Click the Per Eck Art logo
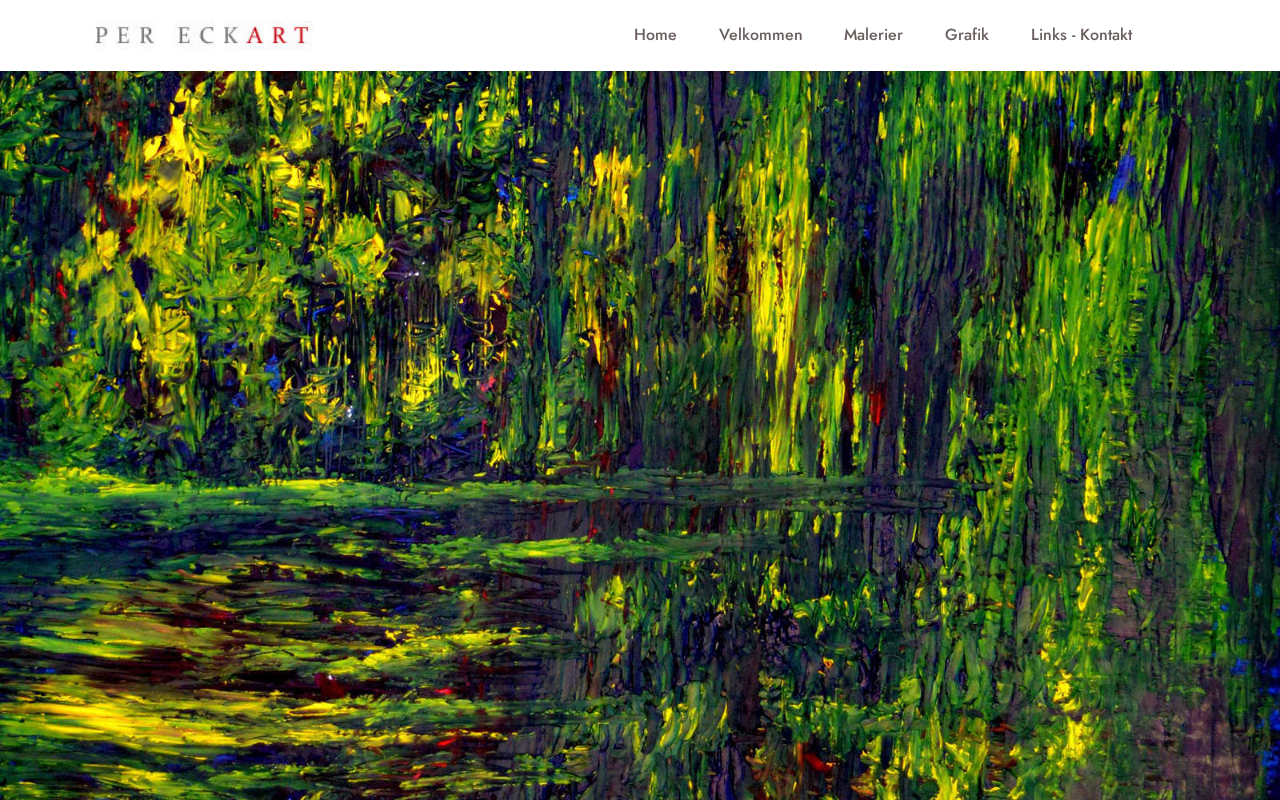The width and height of the screenshot is (1280, 800). [x=202, y=35]
